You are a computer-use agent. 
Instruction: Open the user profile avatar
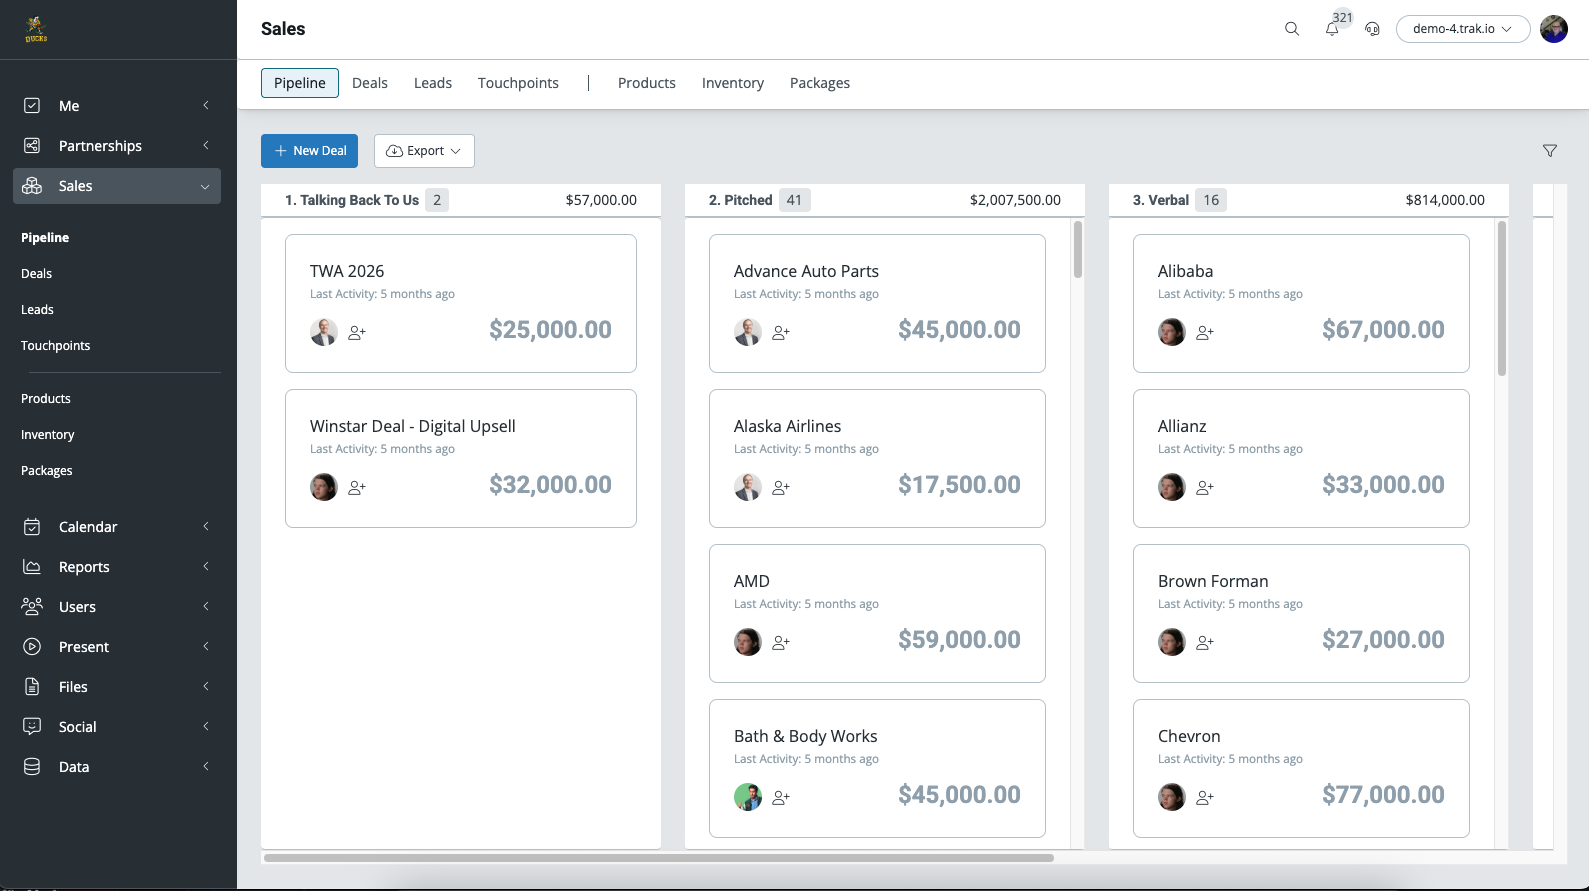tap(1554, 29)
